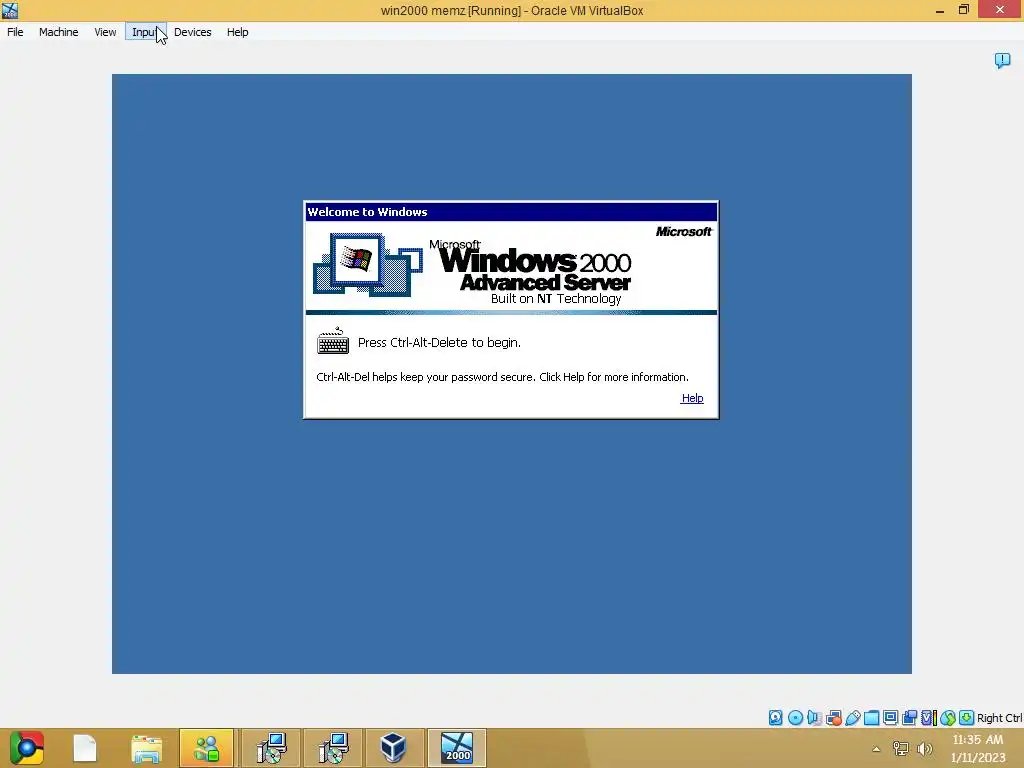Image resolution: width=1024 pixels, height=768 pixels.
Task: Open the File menu
Action: 15,32
